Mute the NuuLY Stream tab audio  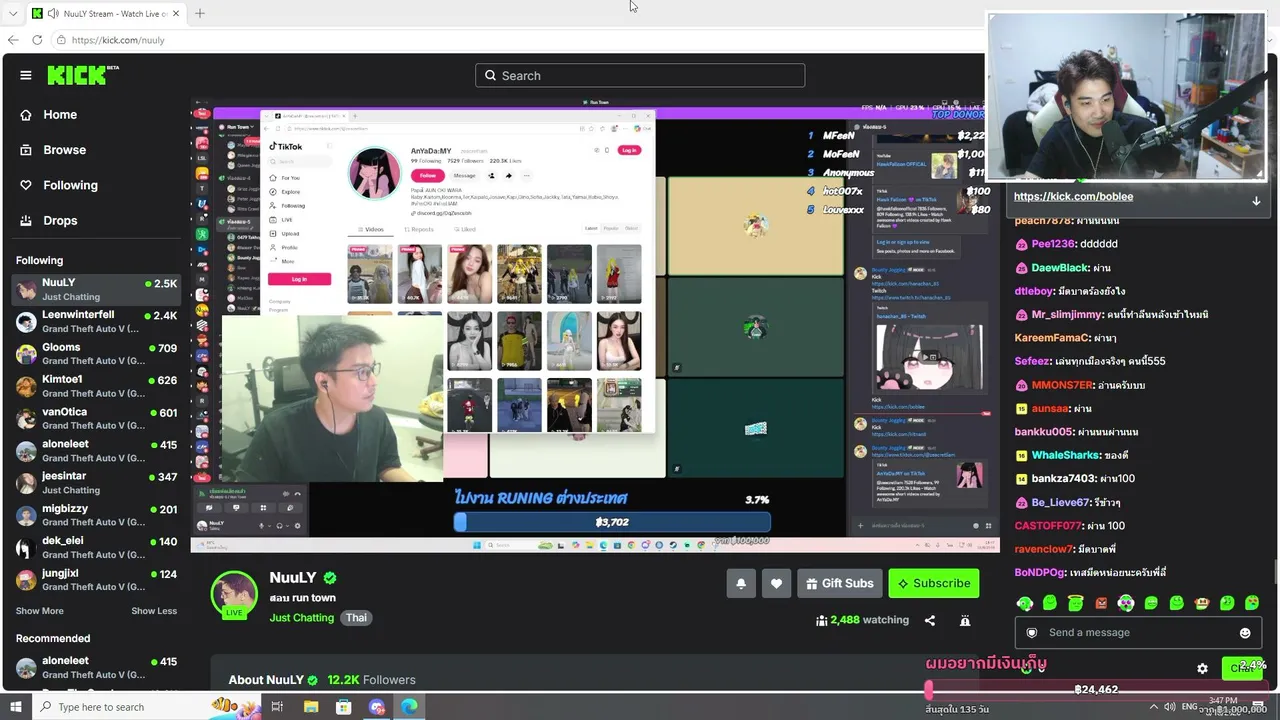point(51,14)
